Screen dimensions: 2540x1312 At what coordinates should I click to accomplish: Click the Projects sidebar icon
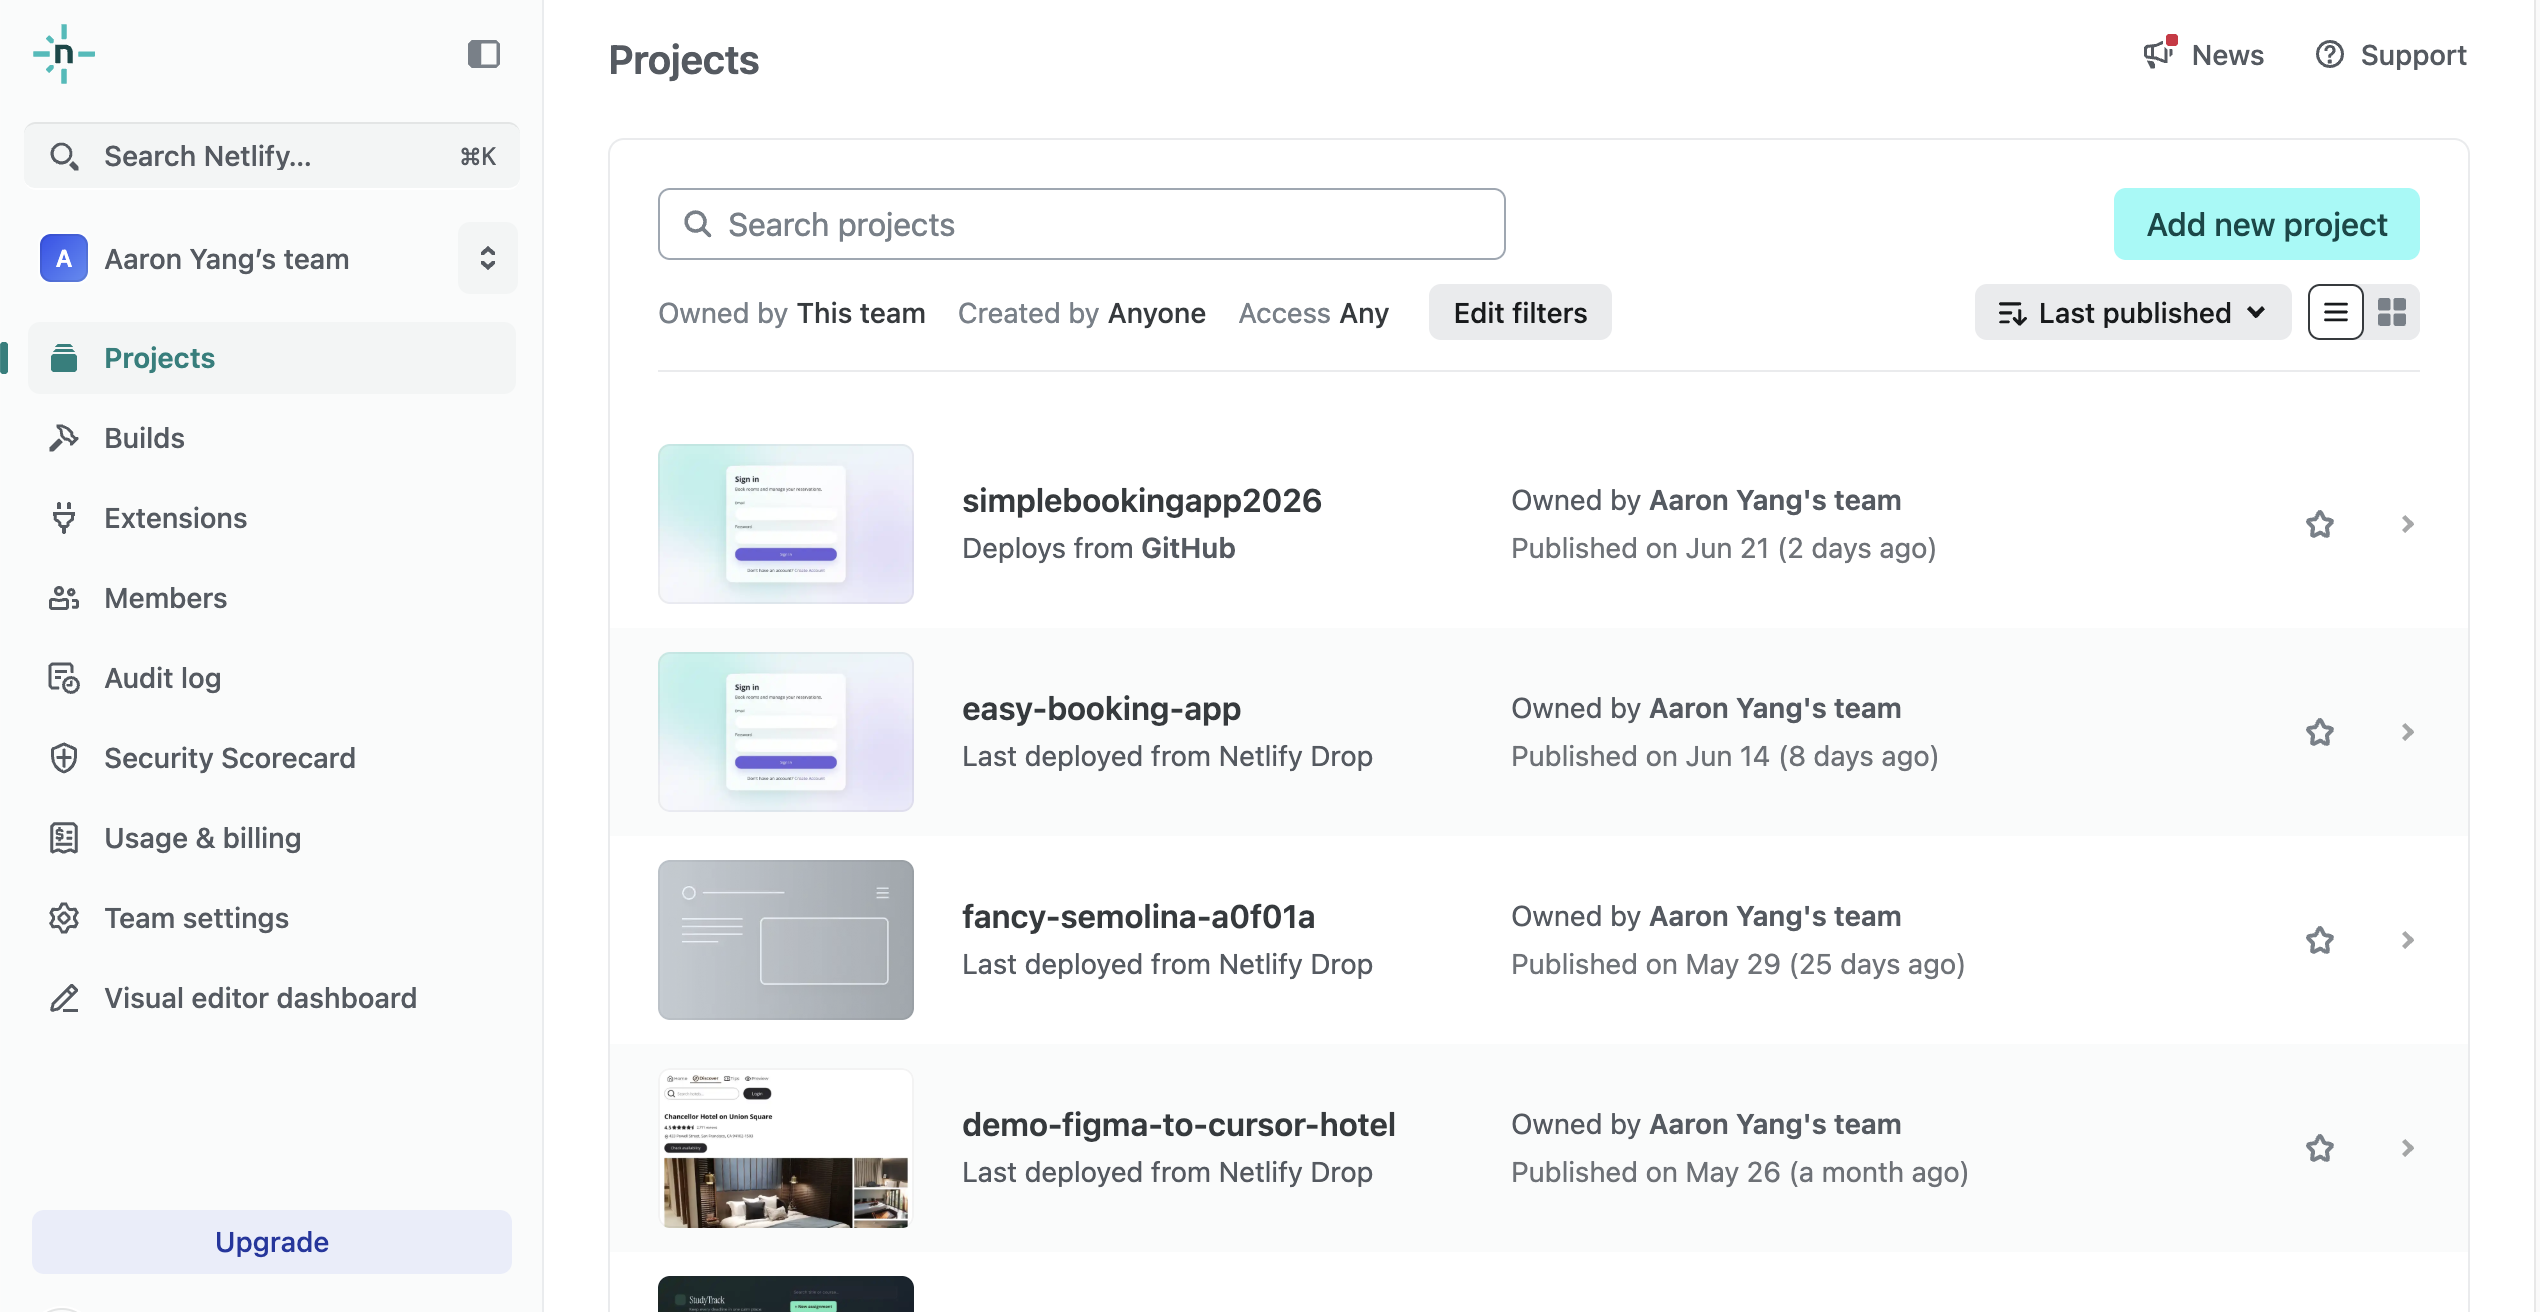64,358
